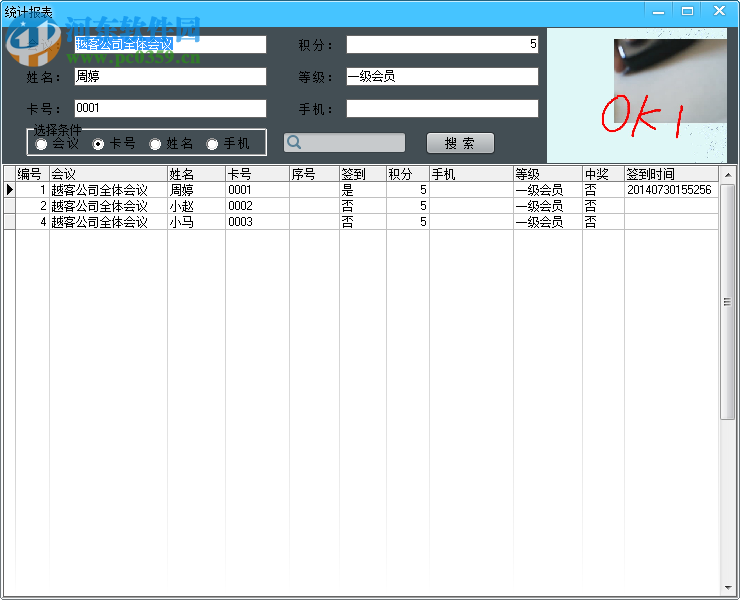Minimize the 统计报表 window
Screen dimensions: 740x600
(658, 11)
